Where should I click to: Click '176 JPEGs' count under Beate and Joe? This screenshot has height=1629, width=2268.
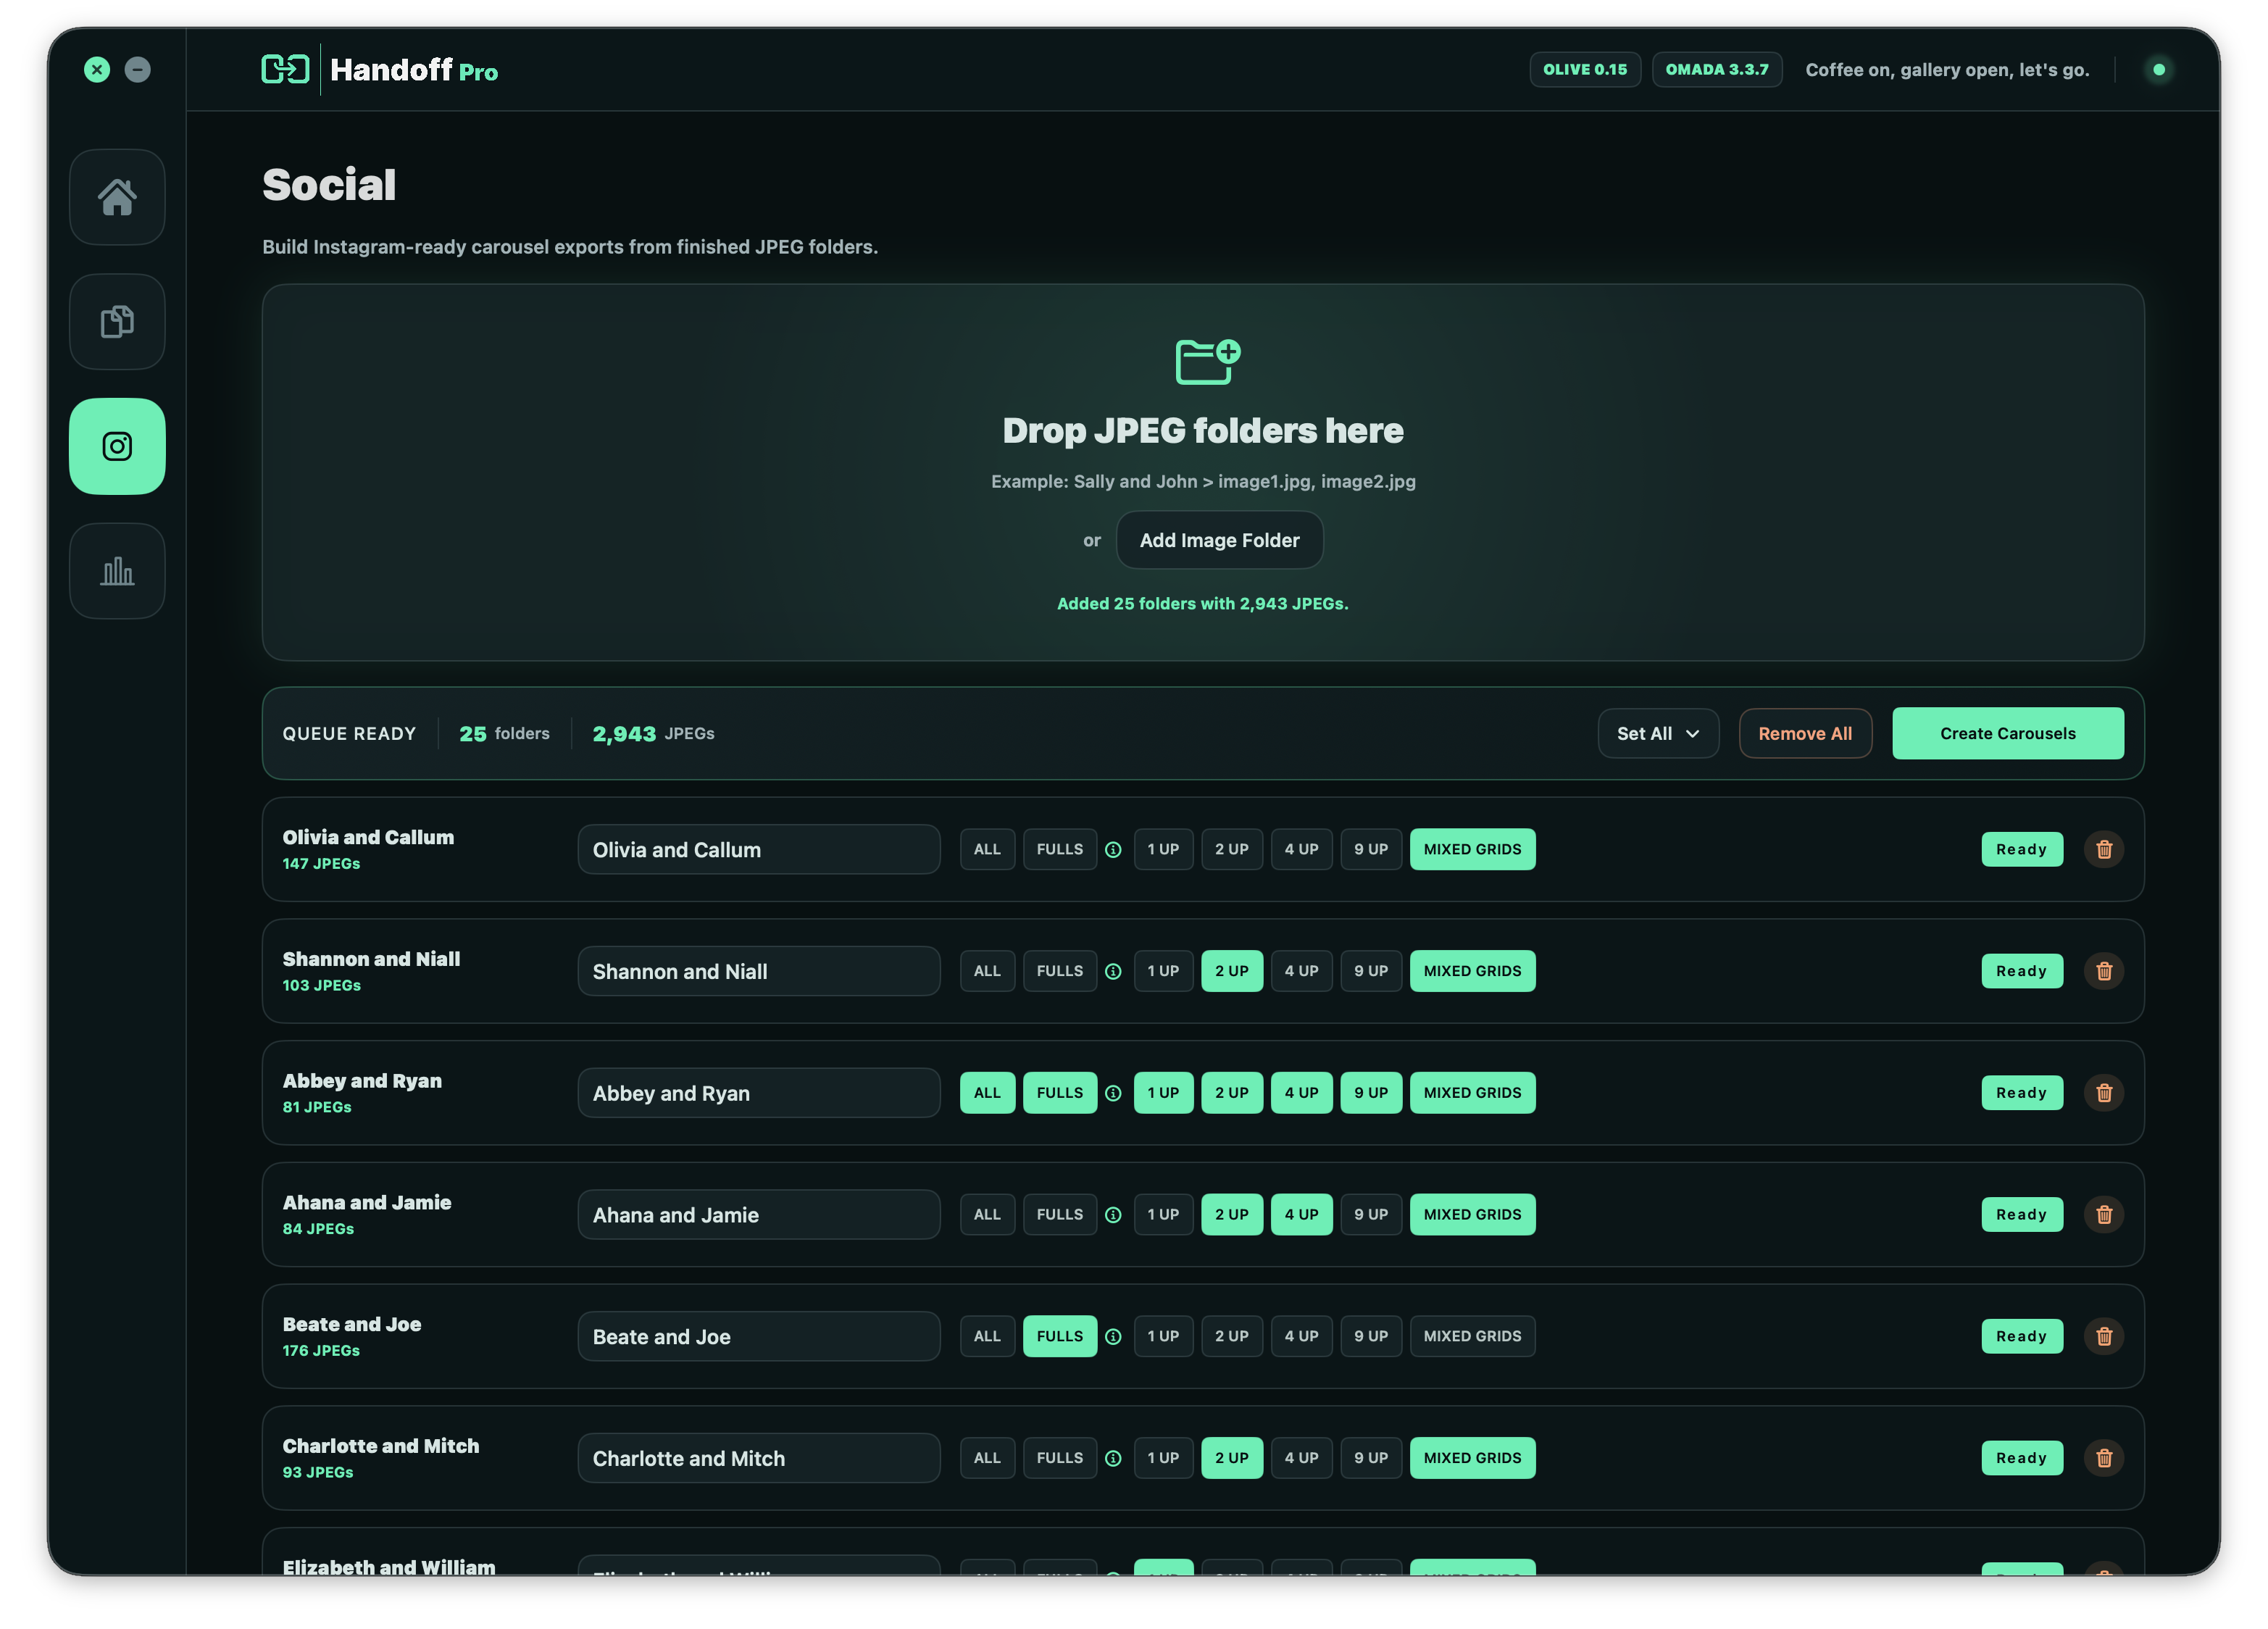click(321, 1351)
